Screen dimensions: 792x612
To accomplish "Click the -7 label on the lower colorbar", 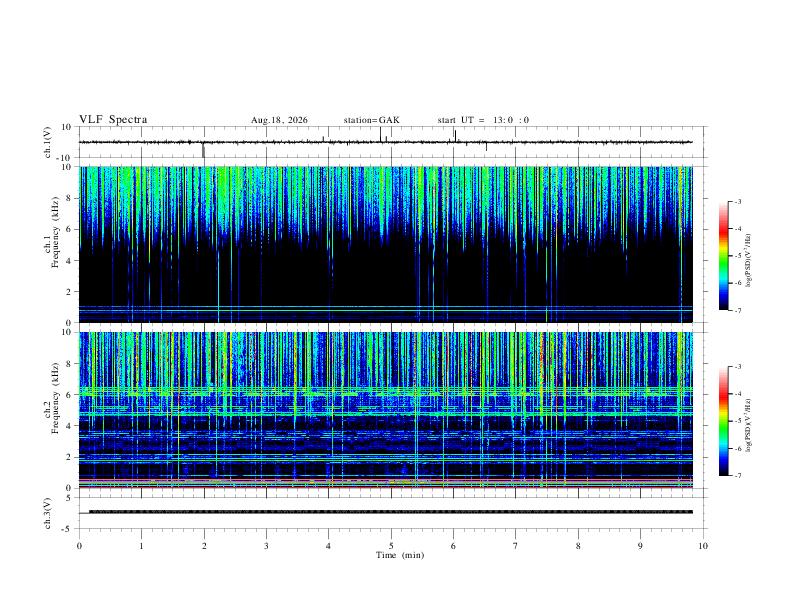I will tap(737, 476).
